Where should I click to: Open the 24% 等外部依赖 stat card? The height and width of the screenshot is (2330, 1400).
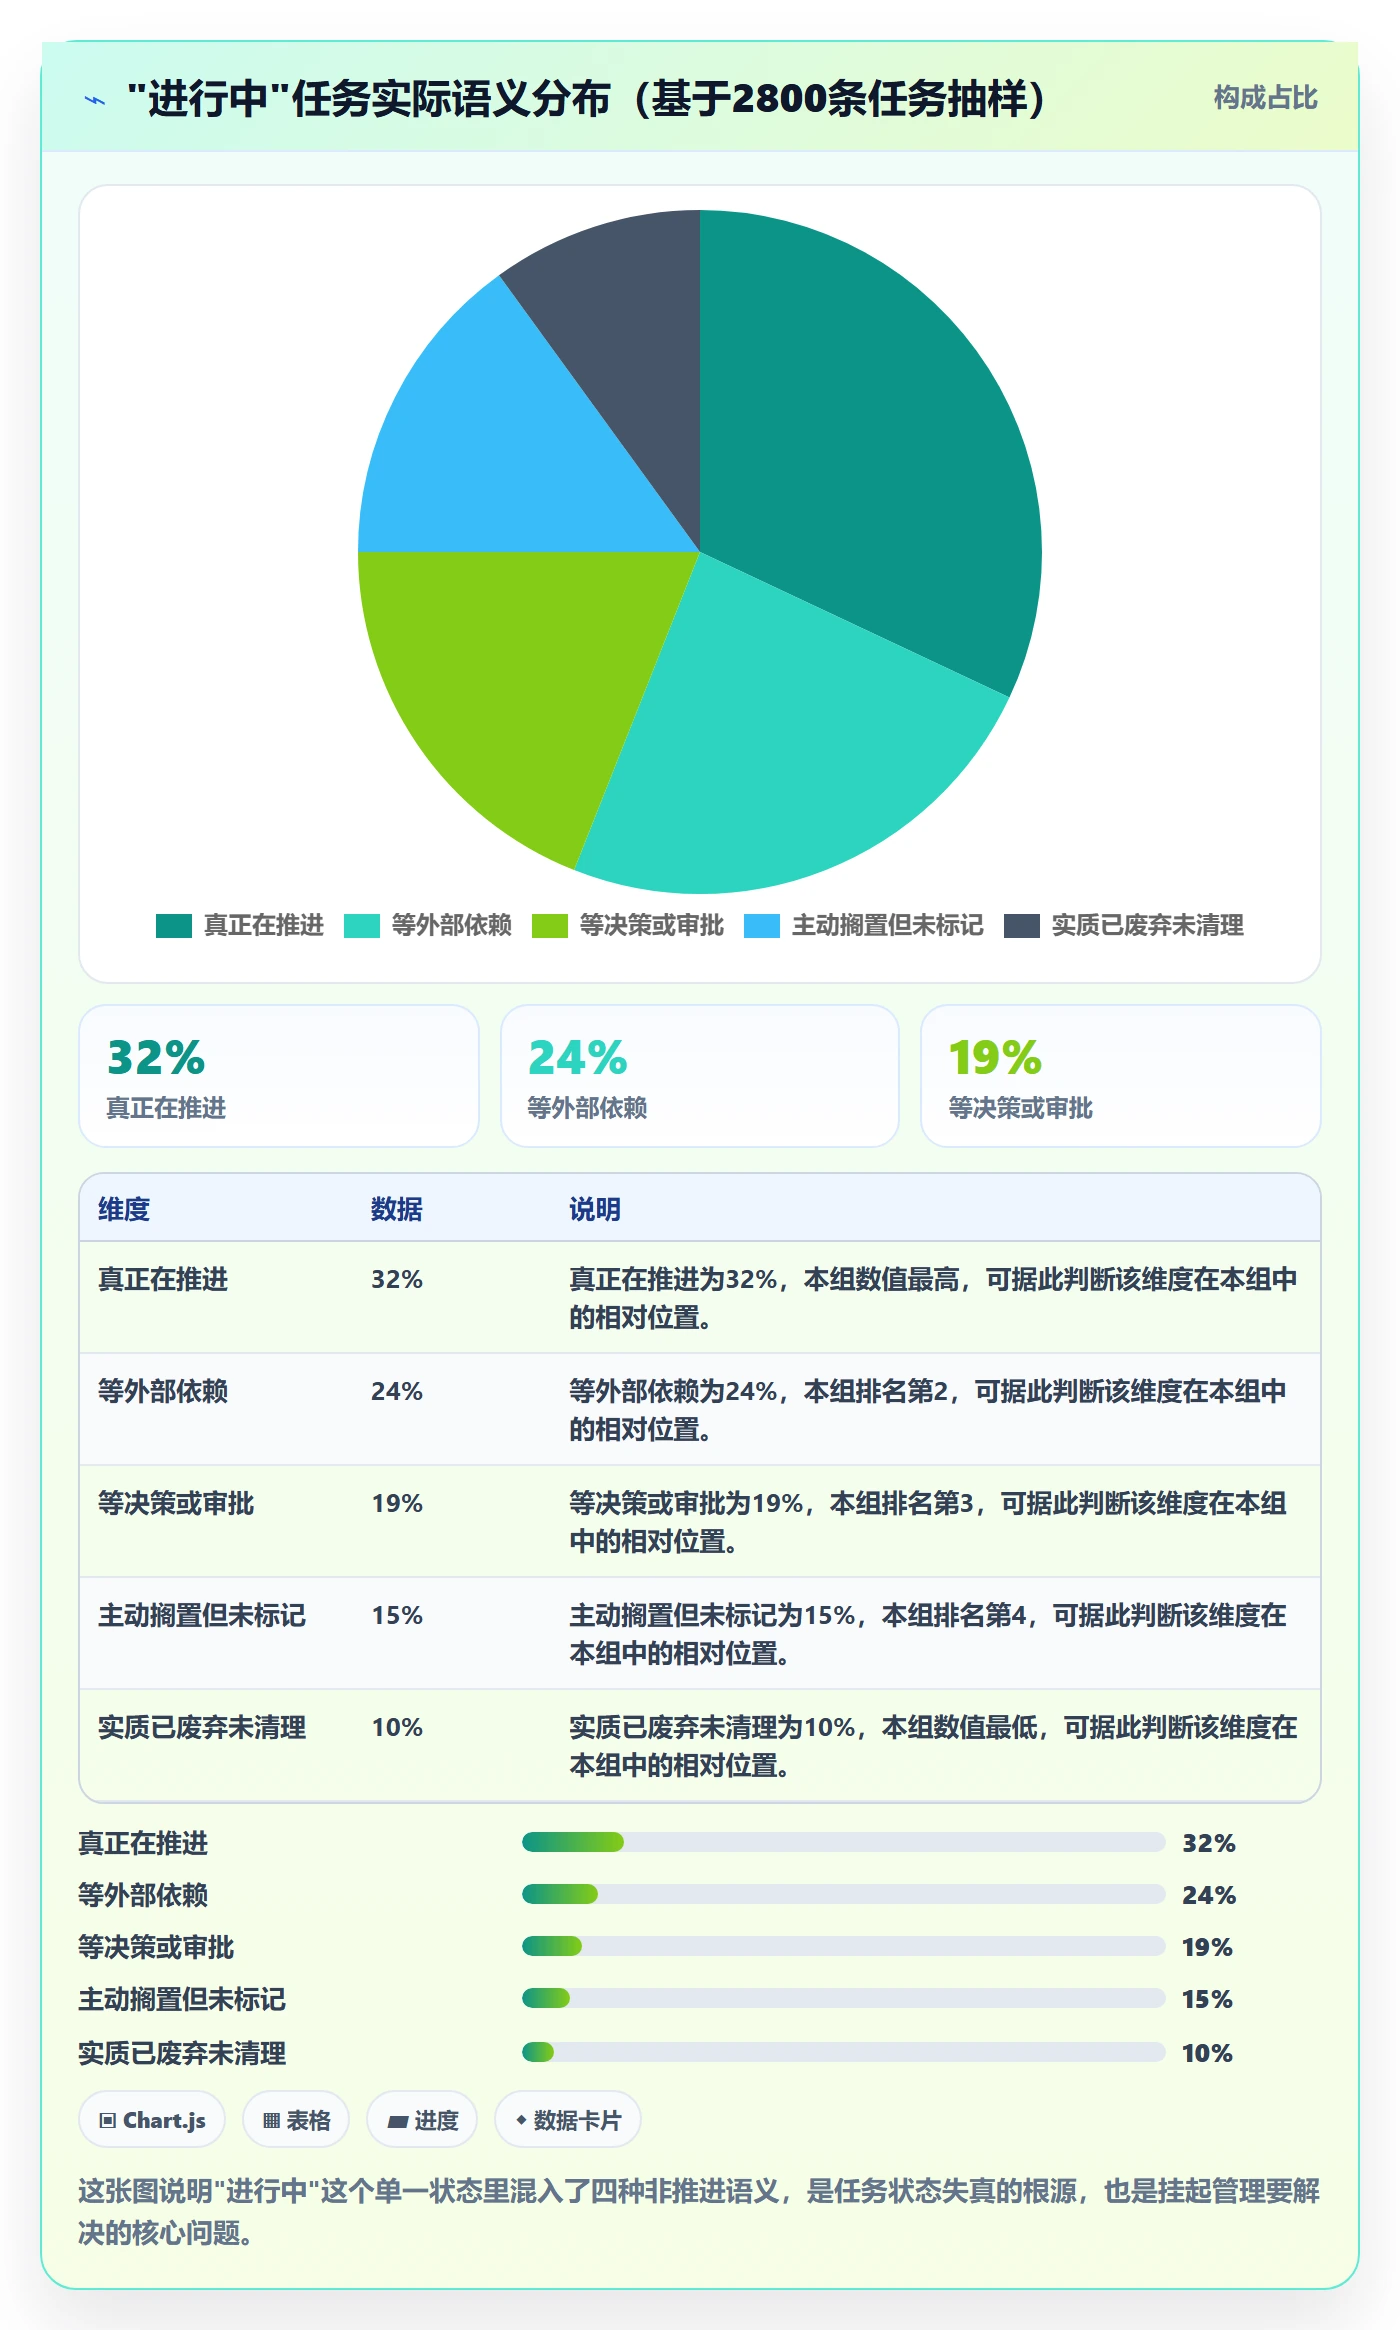(700, 1076)
